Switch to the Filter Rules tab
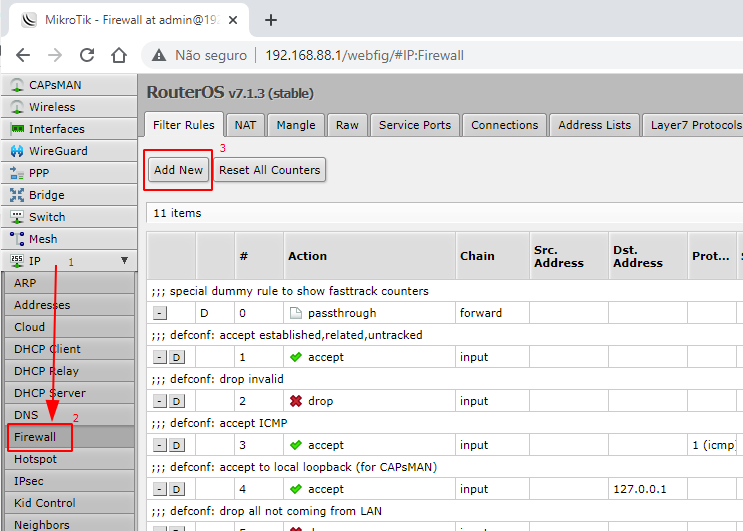Image resolution: width=743 pixels, height=531 pixels. coord(183,125)
